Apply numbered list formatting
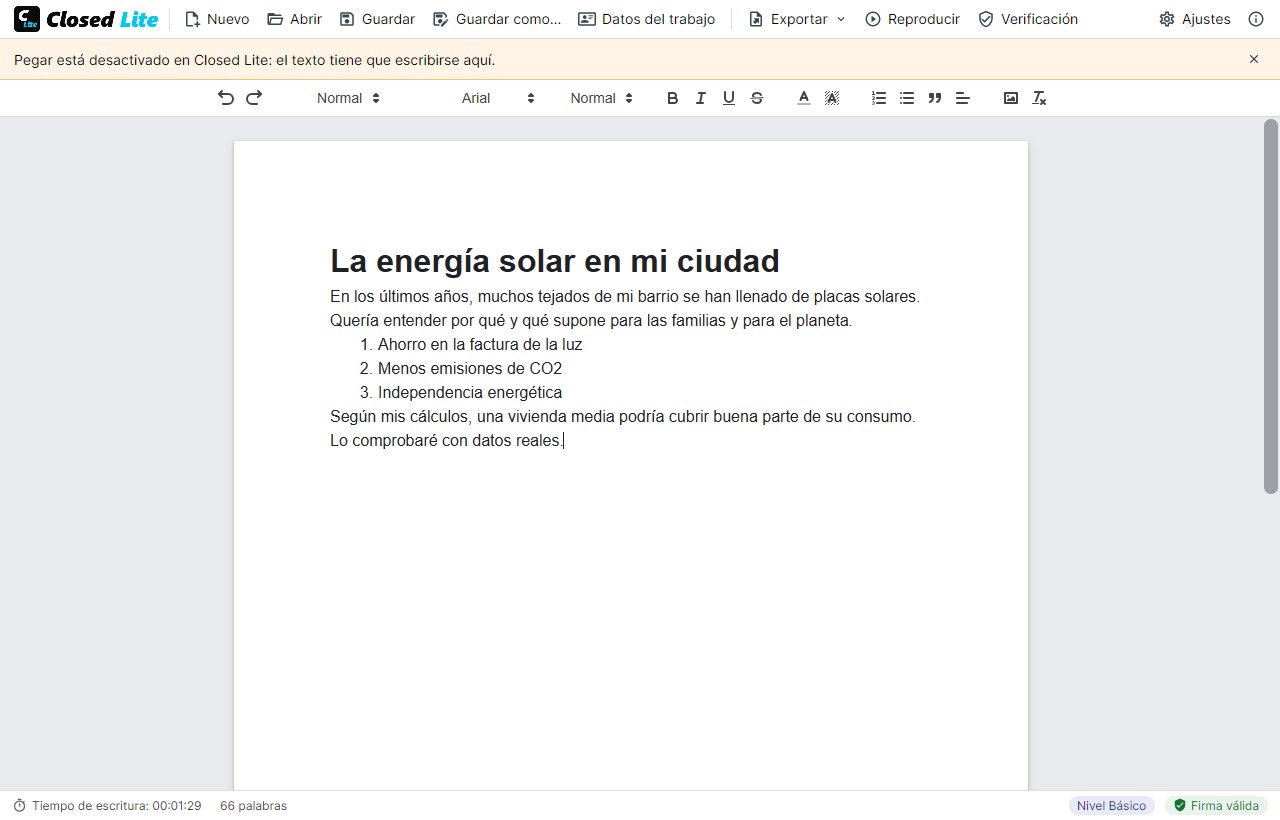Image resolution: width=1280 pixels, height=820 pixels. 879,98
